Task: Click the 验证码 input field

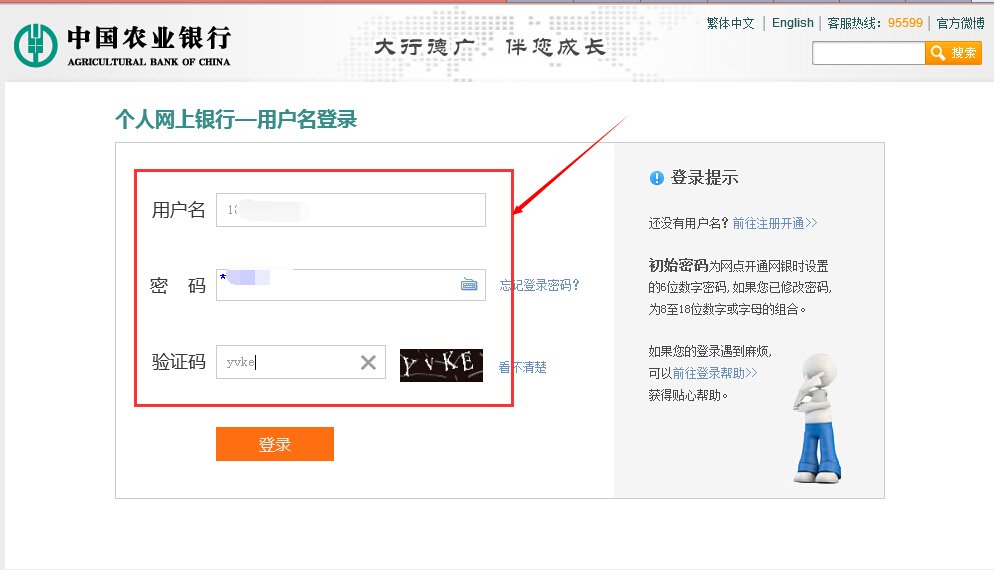Action: pos(300,362)
